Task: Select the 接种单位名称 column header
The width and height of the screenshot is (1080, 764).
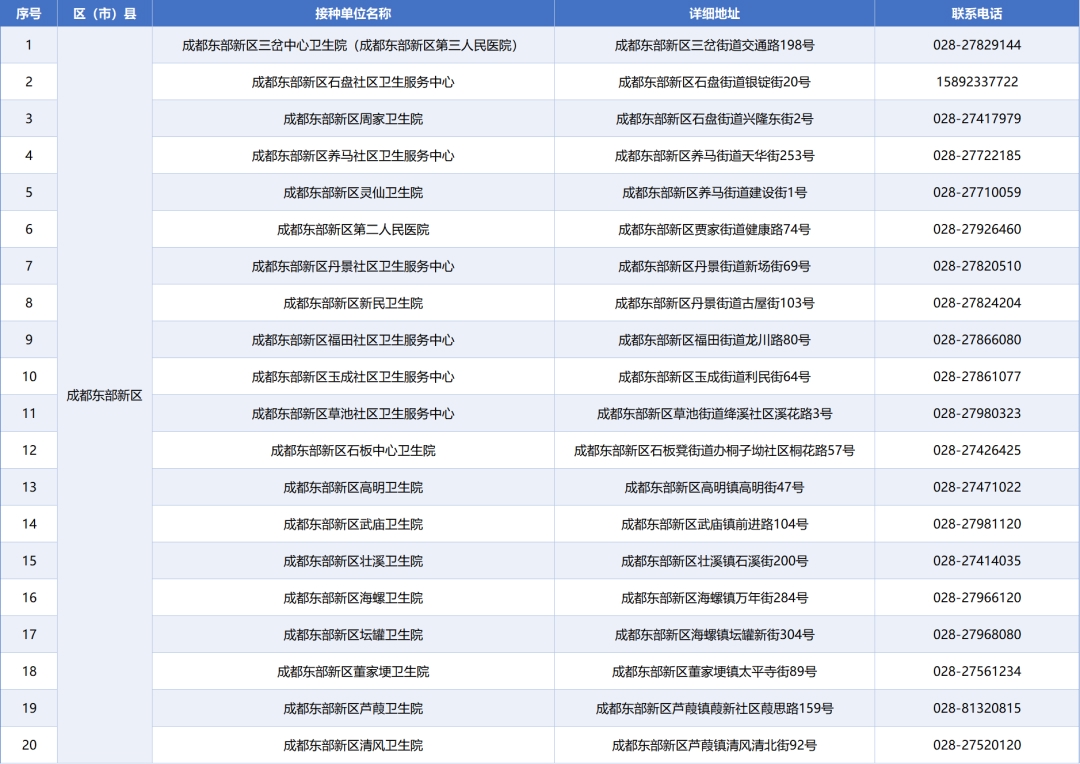Action: tap(352, 14)
